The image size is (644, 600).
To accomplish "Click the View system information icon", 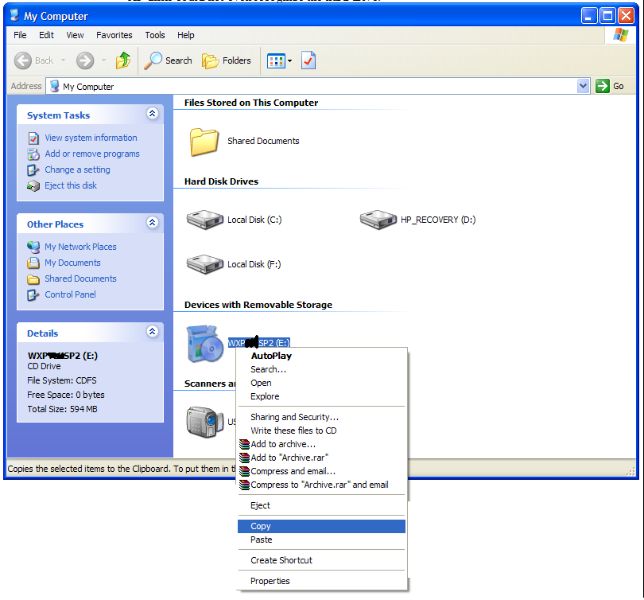I will click(33, 138).
